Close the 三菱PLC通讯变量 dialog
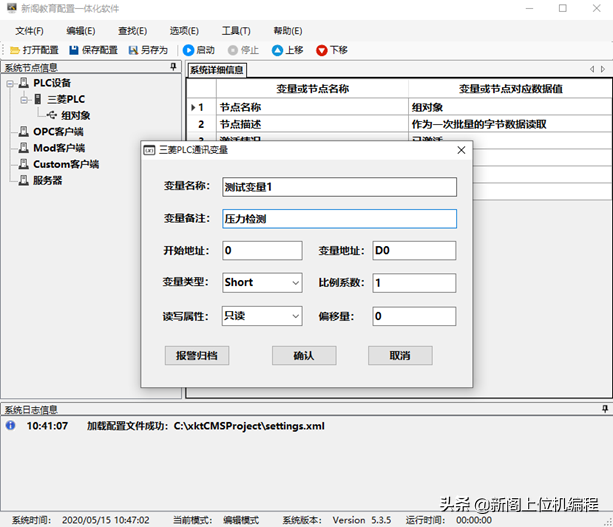This screenshot has height=527, width=613. coord(461,150)
